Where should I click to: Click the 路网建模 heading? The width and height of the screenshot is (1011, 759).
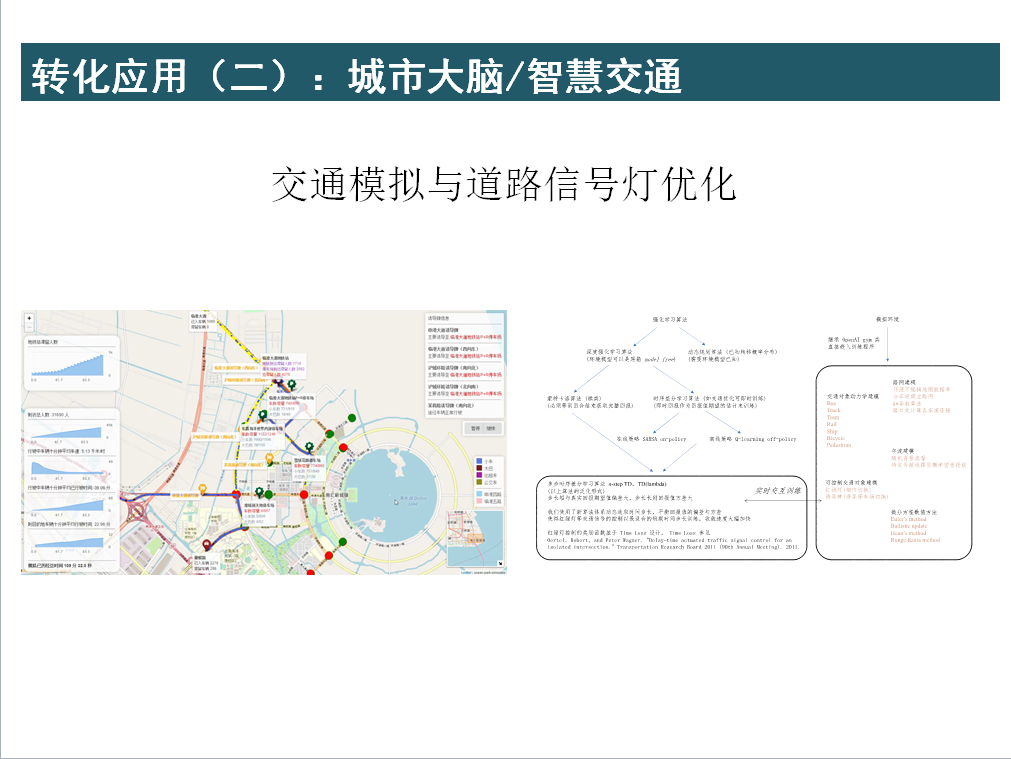(x=904, y=382)
